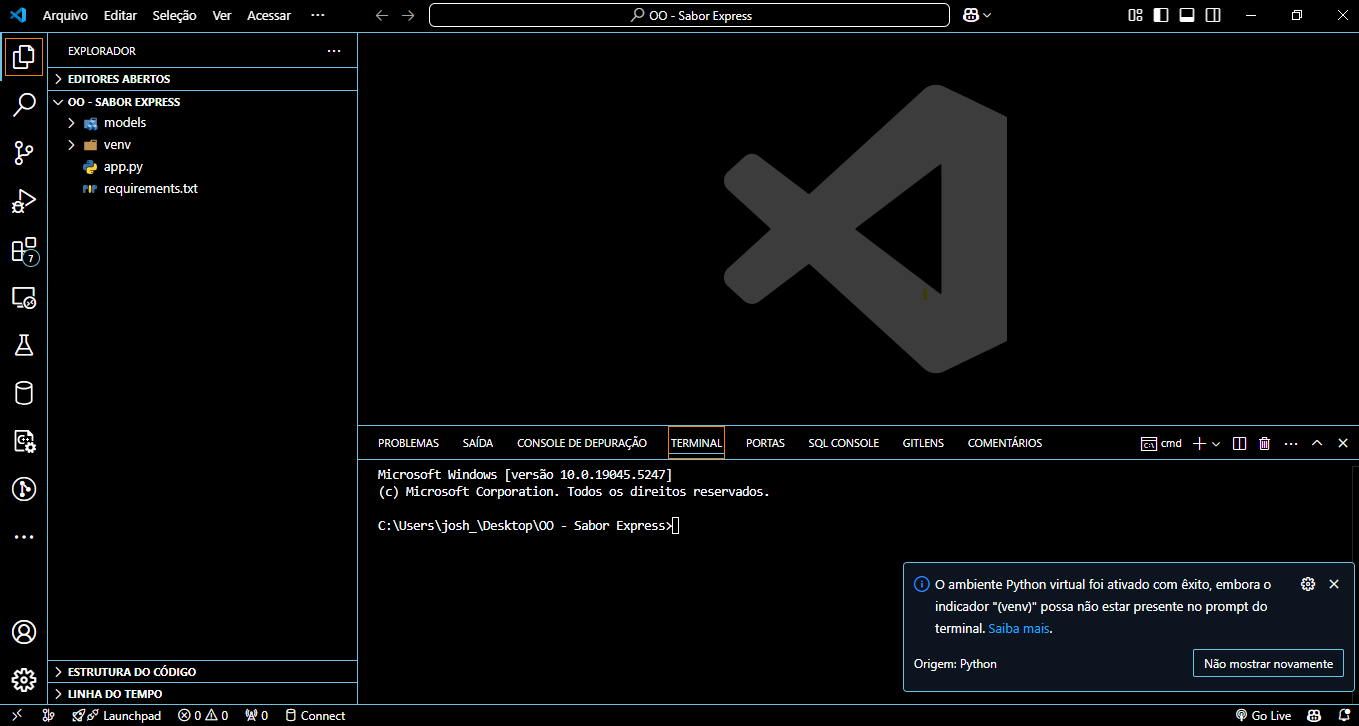
Task: Toggle primary sidebar visibility
Action: [1161, 15]
